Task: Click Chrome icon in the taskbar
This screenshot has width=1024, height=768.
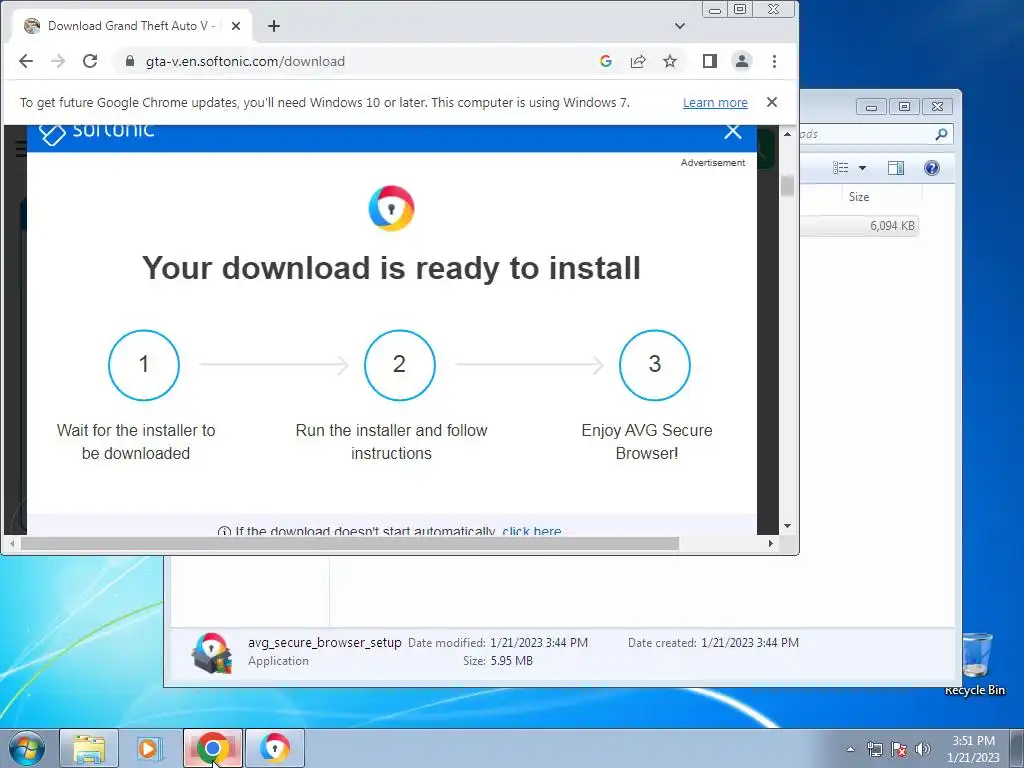Action: (x=212, y=748)
